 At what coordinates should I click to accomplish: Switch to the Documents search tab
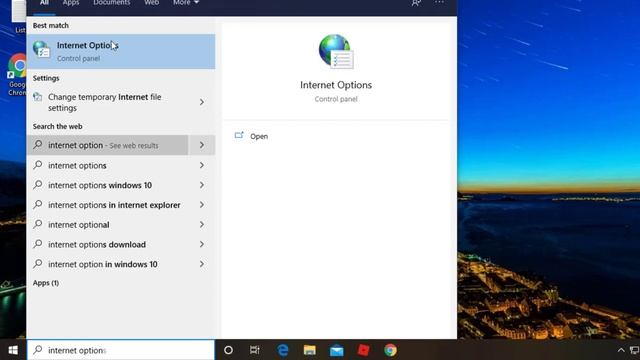pyautogui.click(x=111, y=3)
